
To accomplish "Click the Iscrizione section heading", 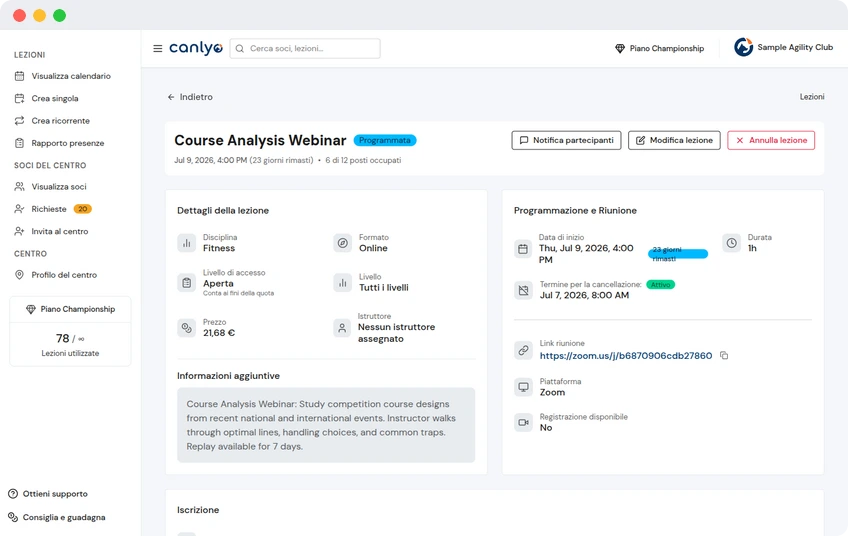I will [198, 510].
